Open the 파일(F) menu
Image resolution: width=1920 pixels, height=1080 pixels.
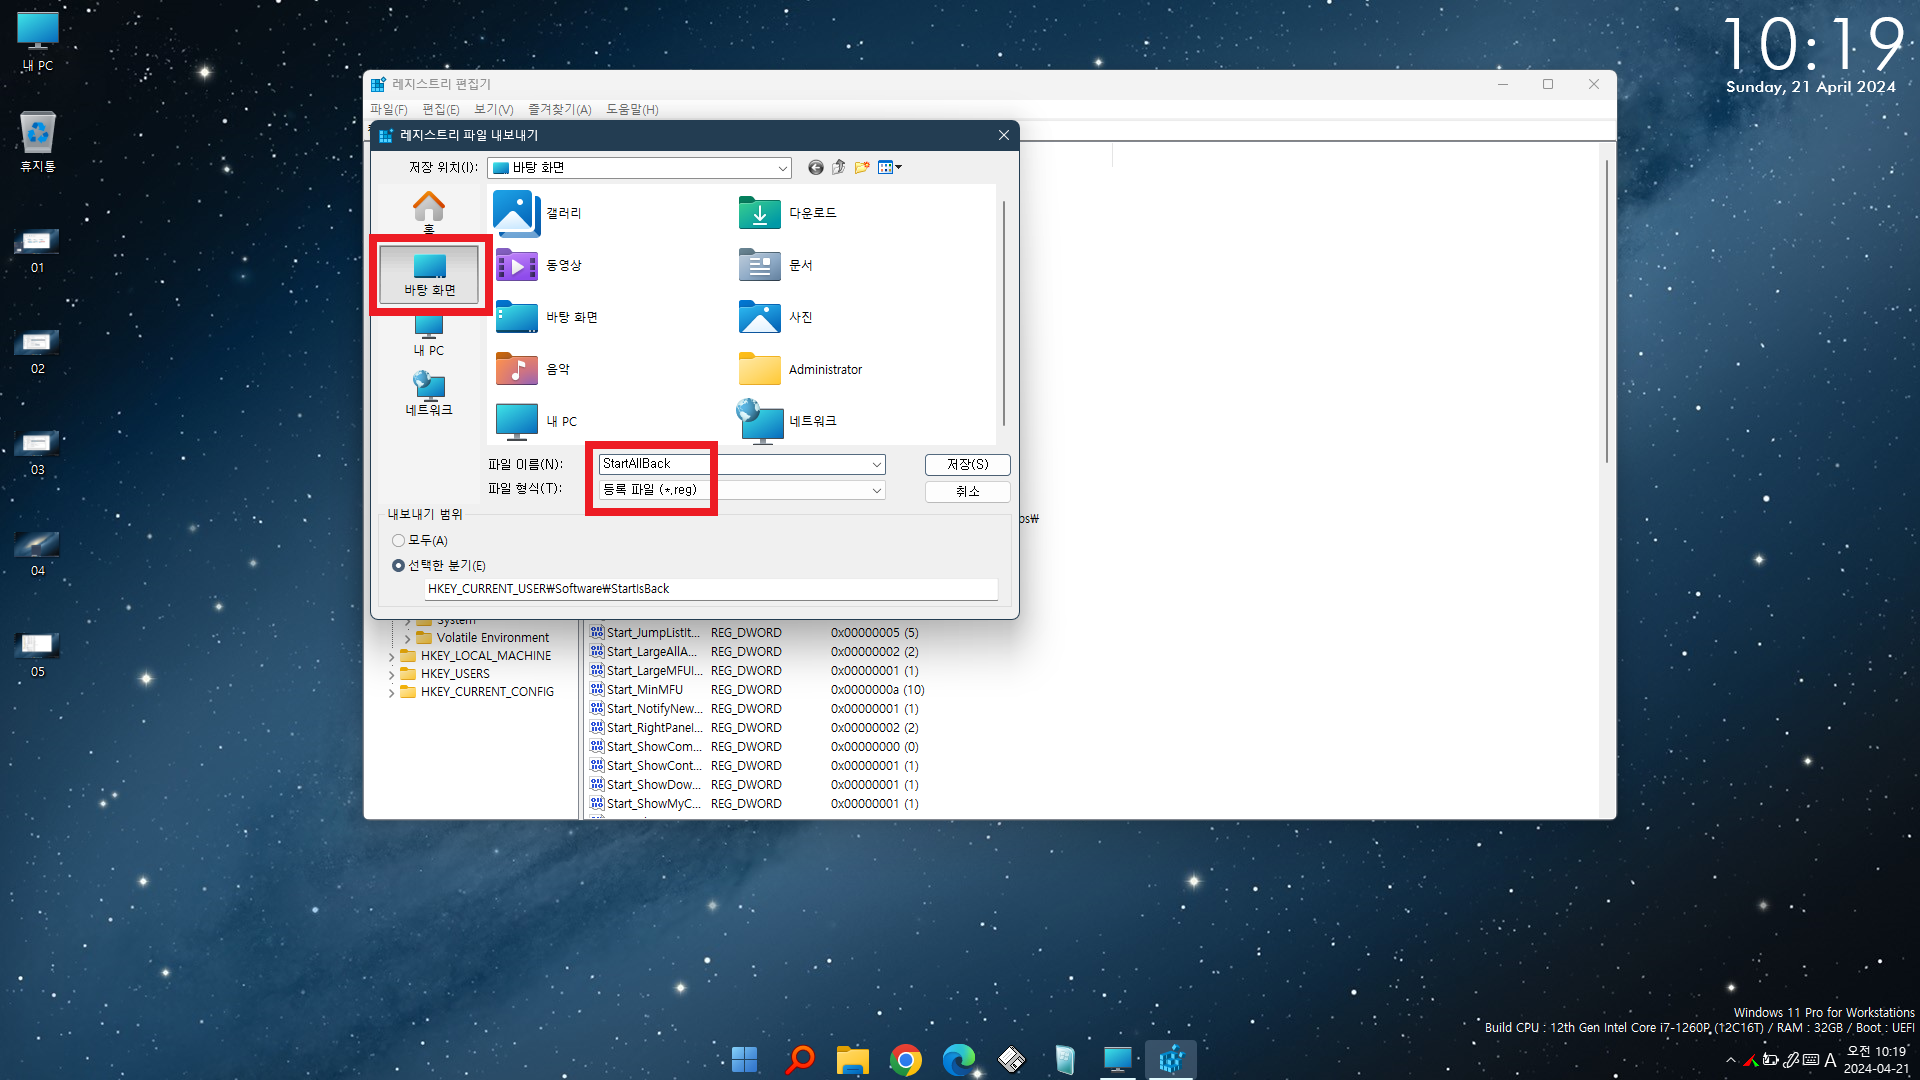(388, 109)
